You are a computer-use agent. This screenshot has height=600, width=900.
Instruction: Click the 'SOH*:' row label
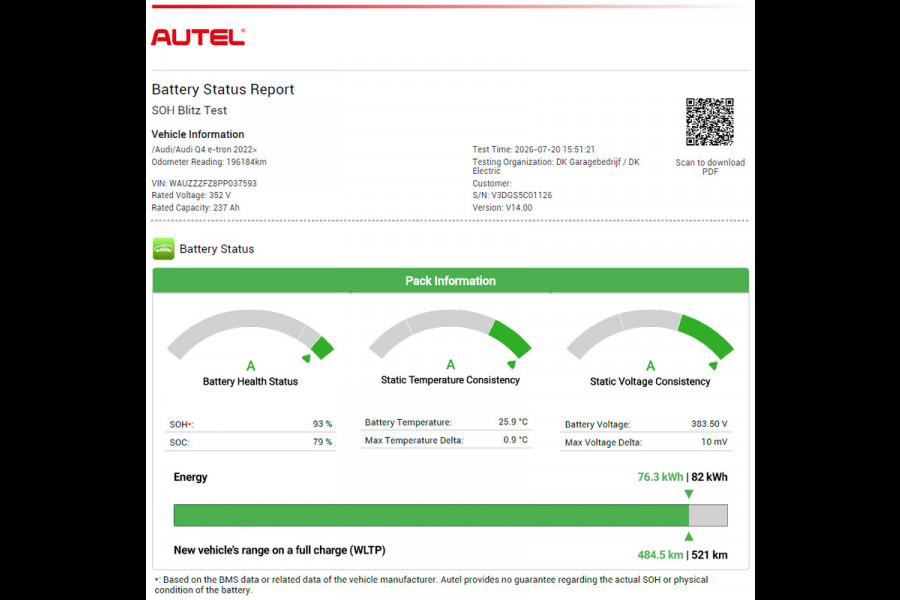tap(181, 424)
